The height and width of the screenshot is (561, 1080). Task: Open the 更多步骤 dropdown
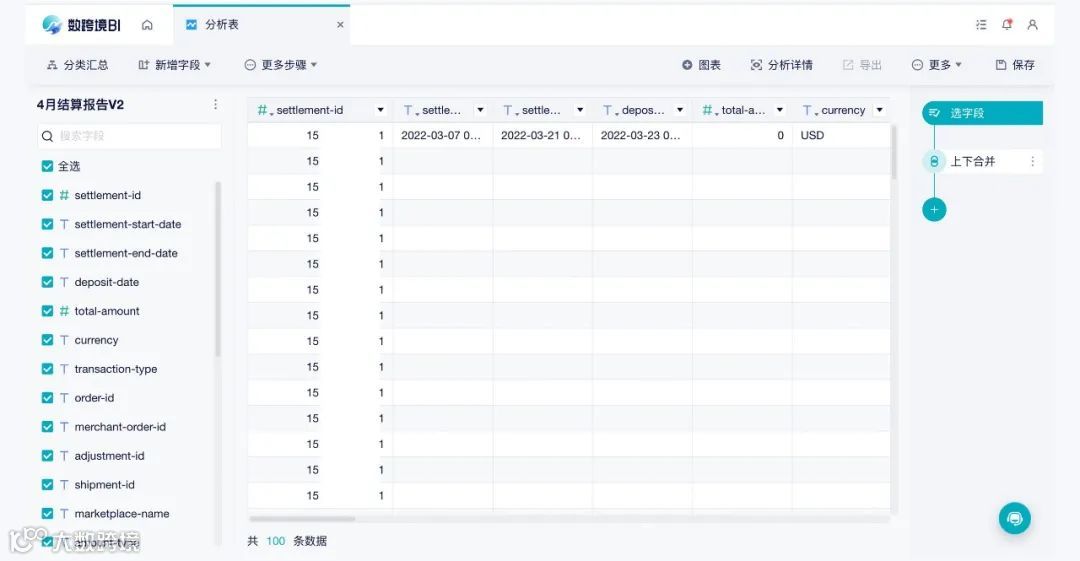click(280, 65)
